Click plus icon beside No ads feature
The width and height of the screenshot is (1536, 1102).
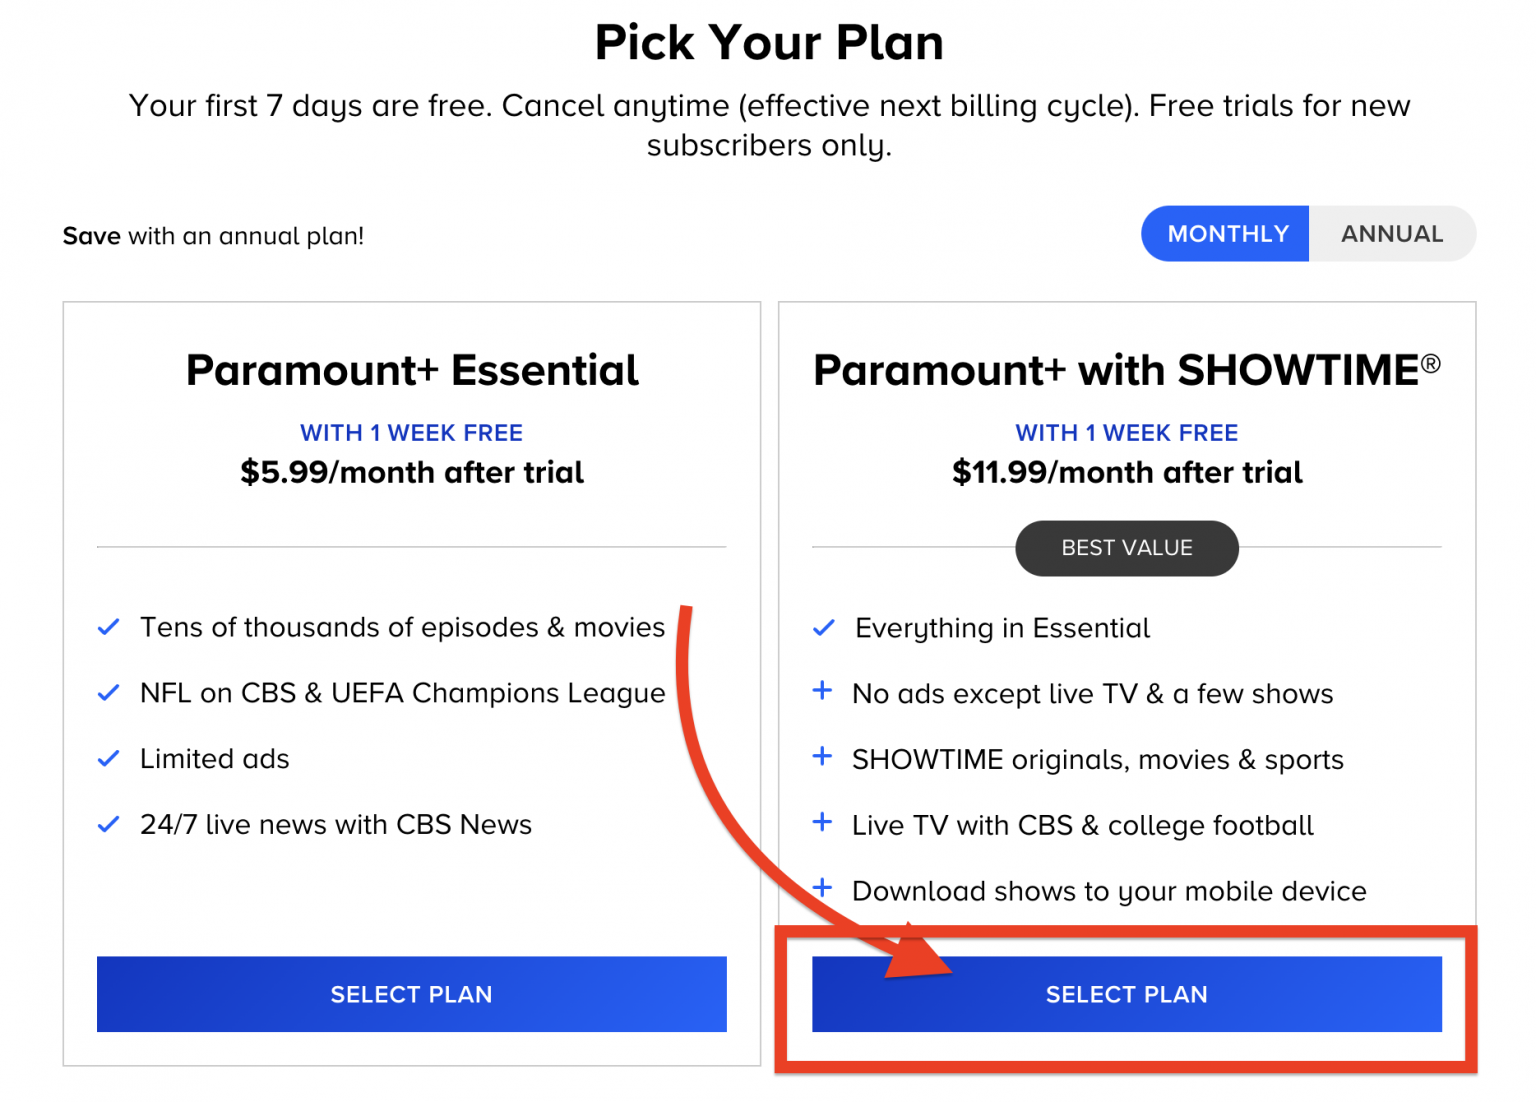[x=822, y=690]
